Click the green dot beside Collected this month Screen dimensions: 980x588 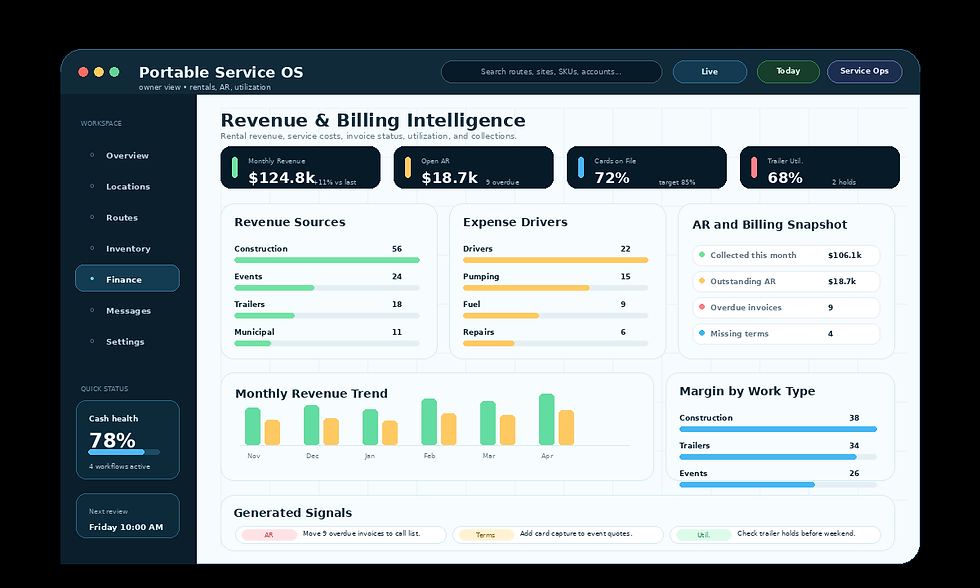click(702, 254)
